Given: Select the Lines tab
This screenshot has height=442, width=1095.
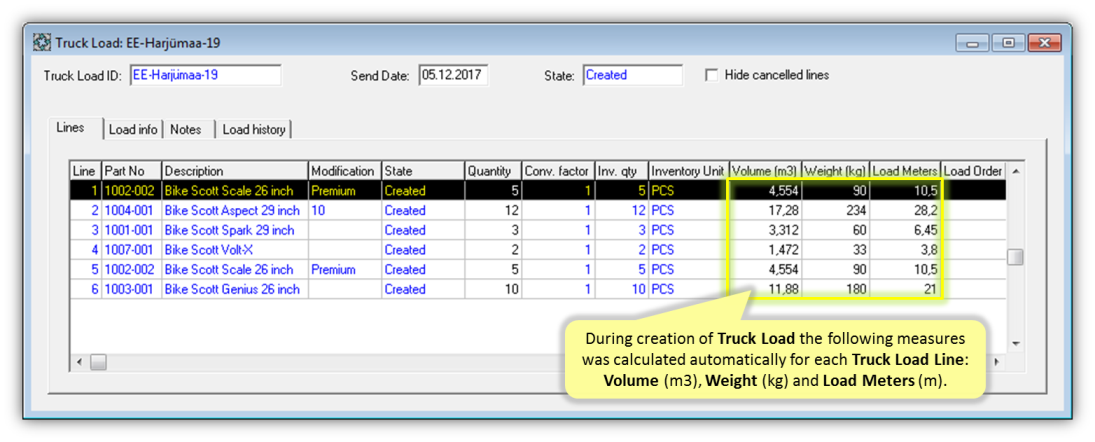Looking at the screenshot, I should tap(70, 128).
